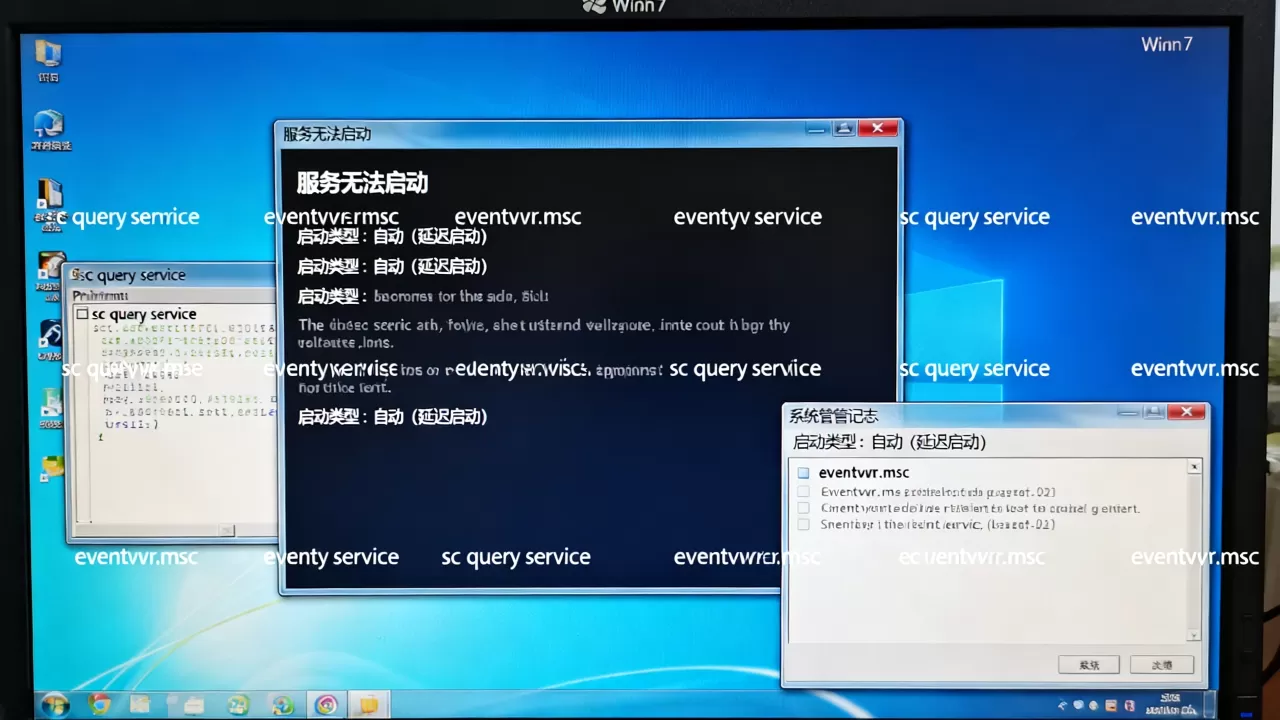Open the Windows Start menu orb

click(x=53, y=705)
